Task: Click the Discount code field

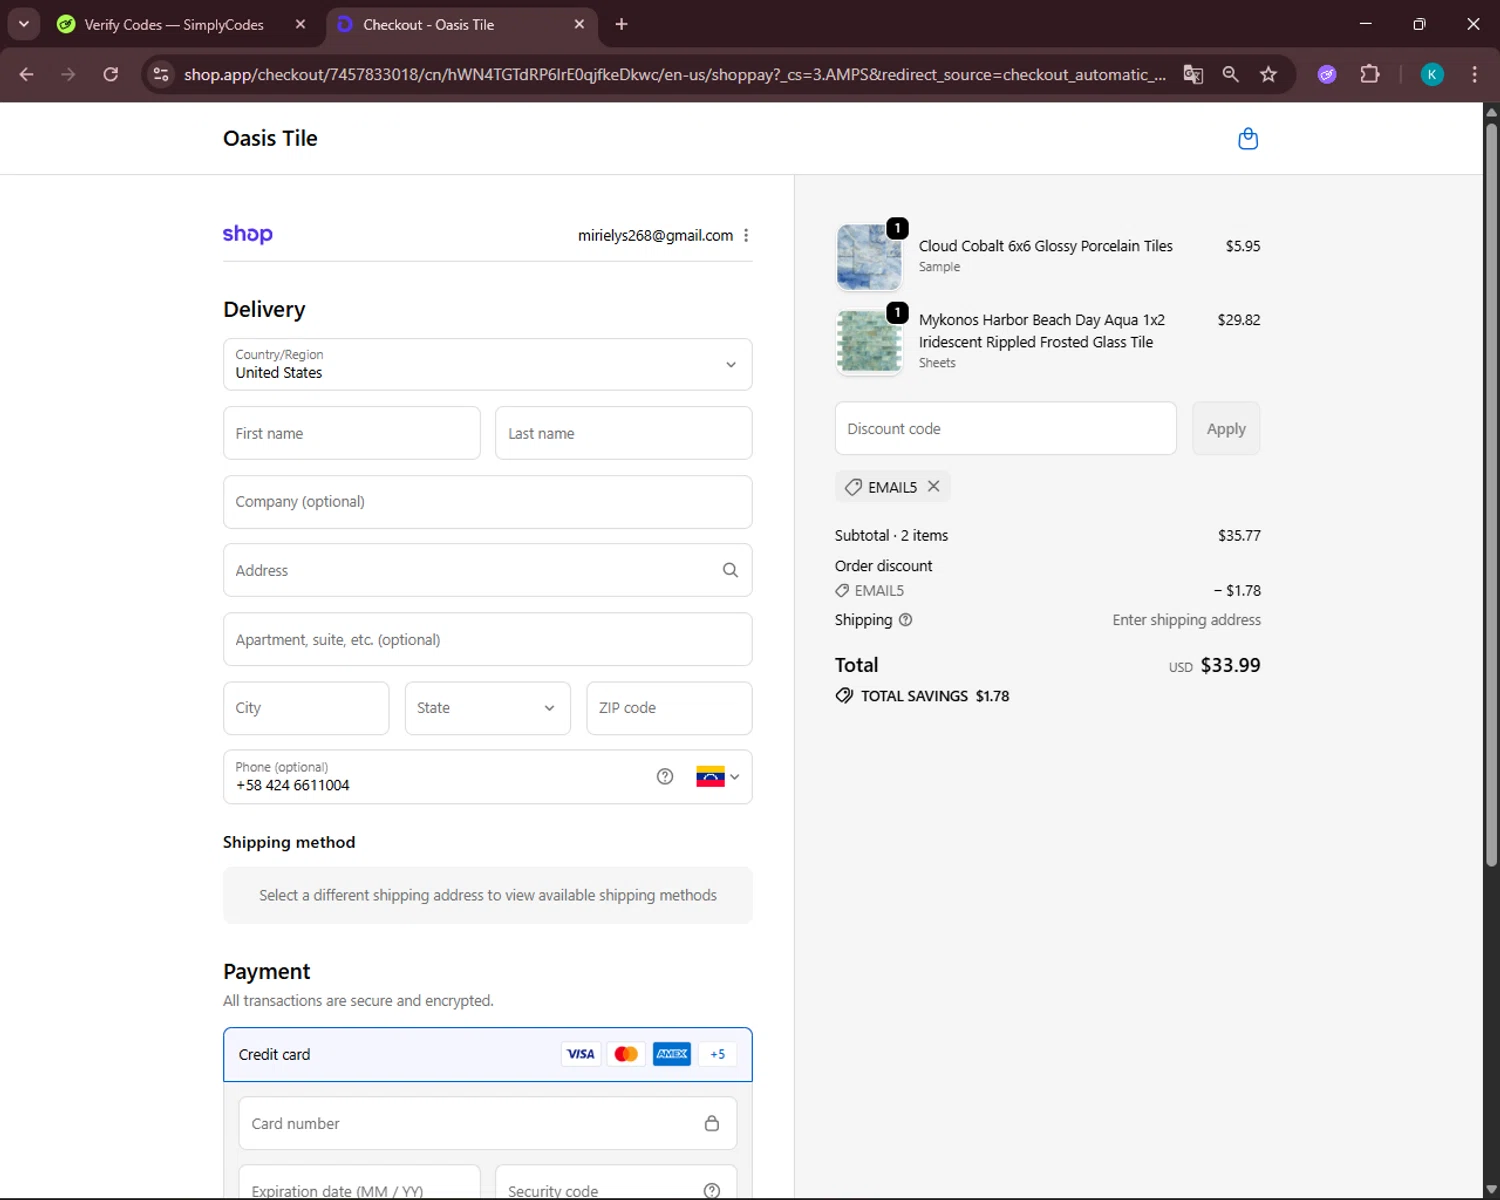Action: tap(1005, 428)
